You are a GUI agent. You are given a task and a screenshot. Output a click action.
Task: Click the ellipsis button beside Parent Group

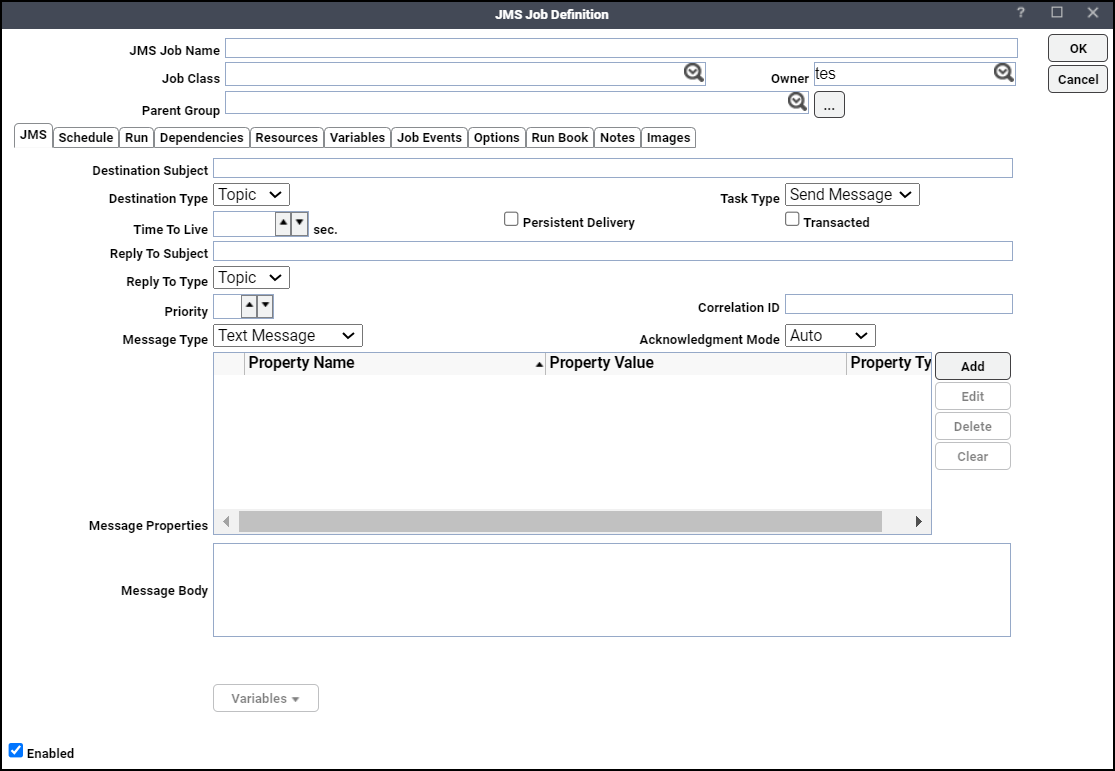pyautogui.click(x=829, y=105)
